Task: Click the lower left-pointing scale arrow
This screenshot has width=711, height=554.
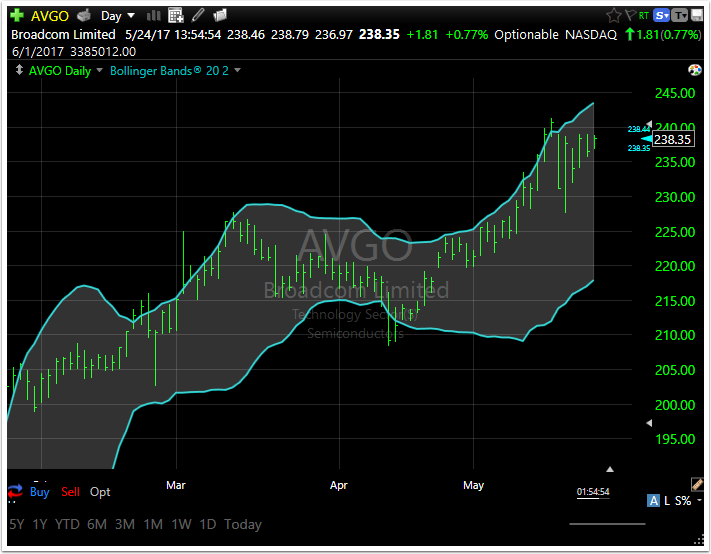Action: 649,423
